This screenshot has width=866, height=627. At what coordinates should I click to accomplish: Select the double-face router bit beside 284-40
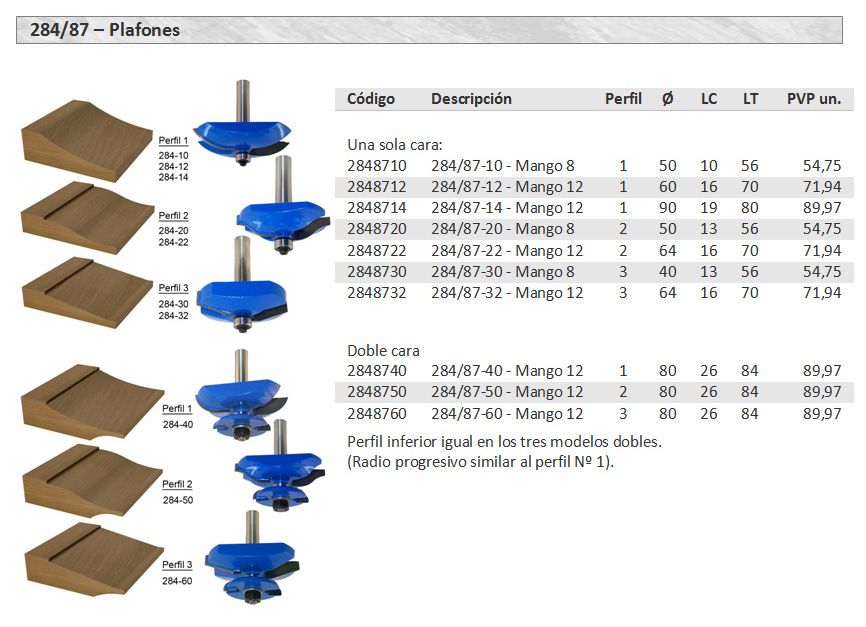[236, 399]
